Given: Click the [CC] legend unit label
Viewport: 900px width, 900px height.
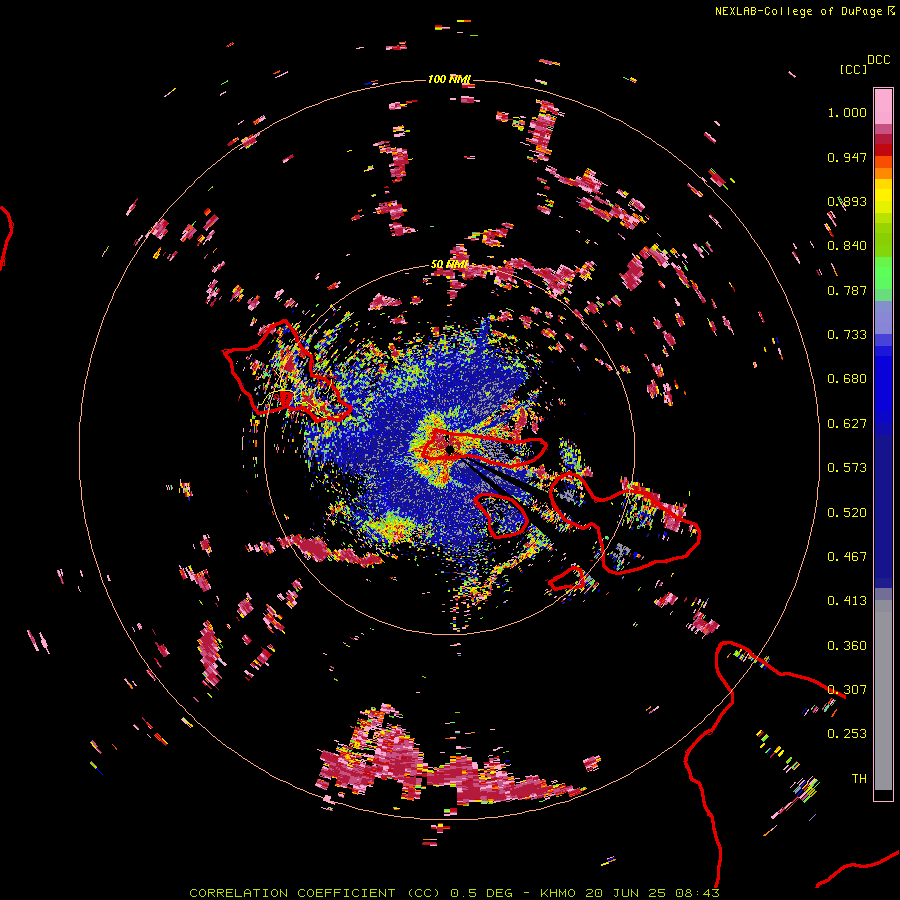Looking at the screenshot, I should pos(853,69).
